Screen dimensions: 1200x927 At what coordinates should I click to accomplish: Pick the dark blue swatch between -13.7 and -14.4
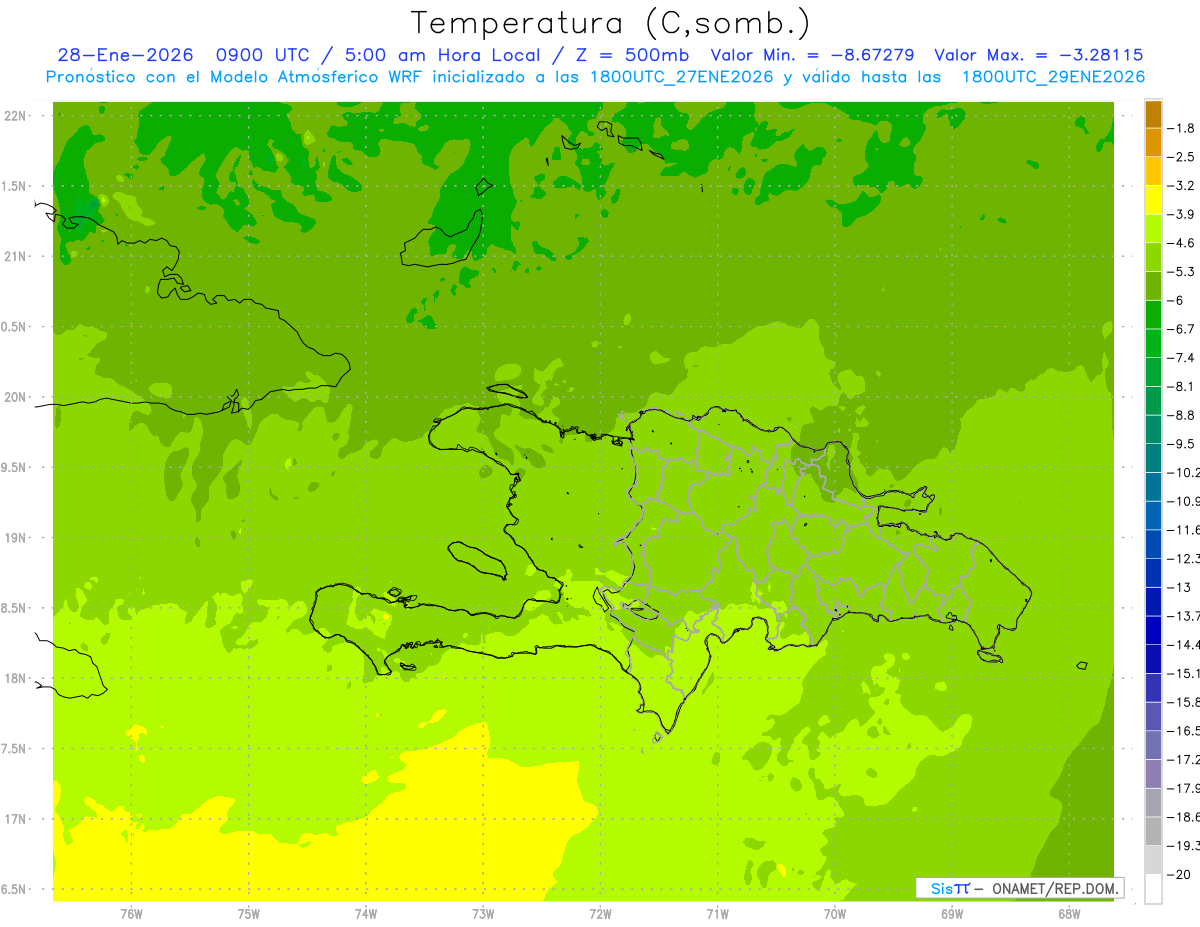1153,630
